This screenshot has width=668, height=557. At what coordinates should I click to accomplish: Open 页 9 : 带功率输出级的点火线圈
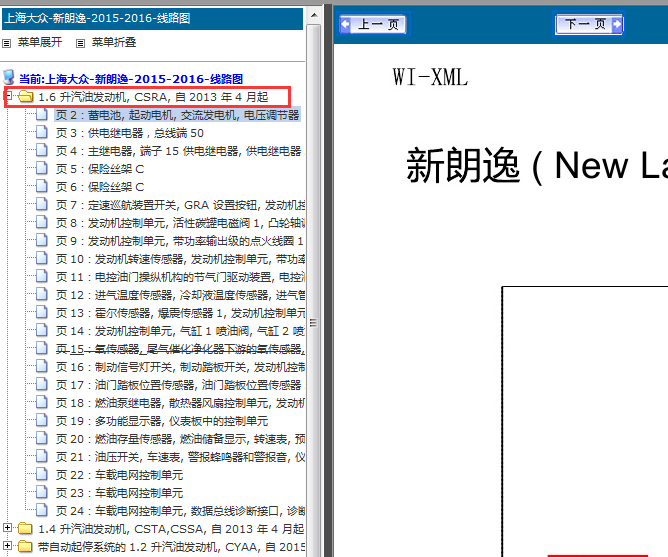(x=179, y=241)
